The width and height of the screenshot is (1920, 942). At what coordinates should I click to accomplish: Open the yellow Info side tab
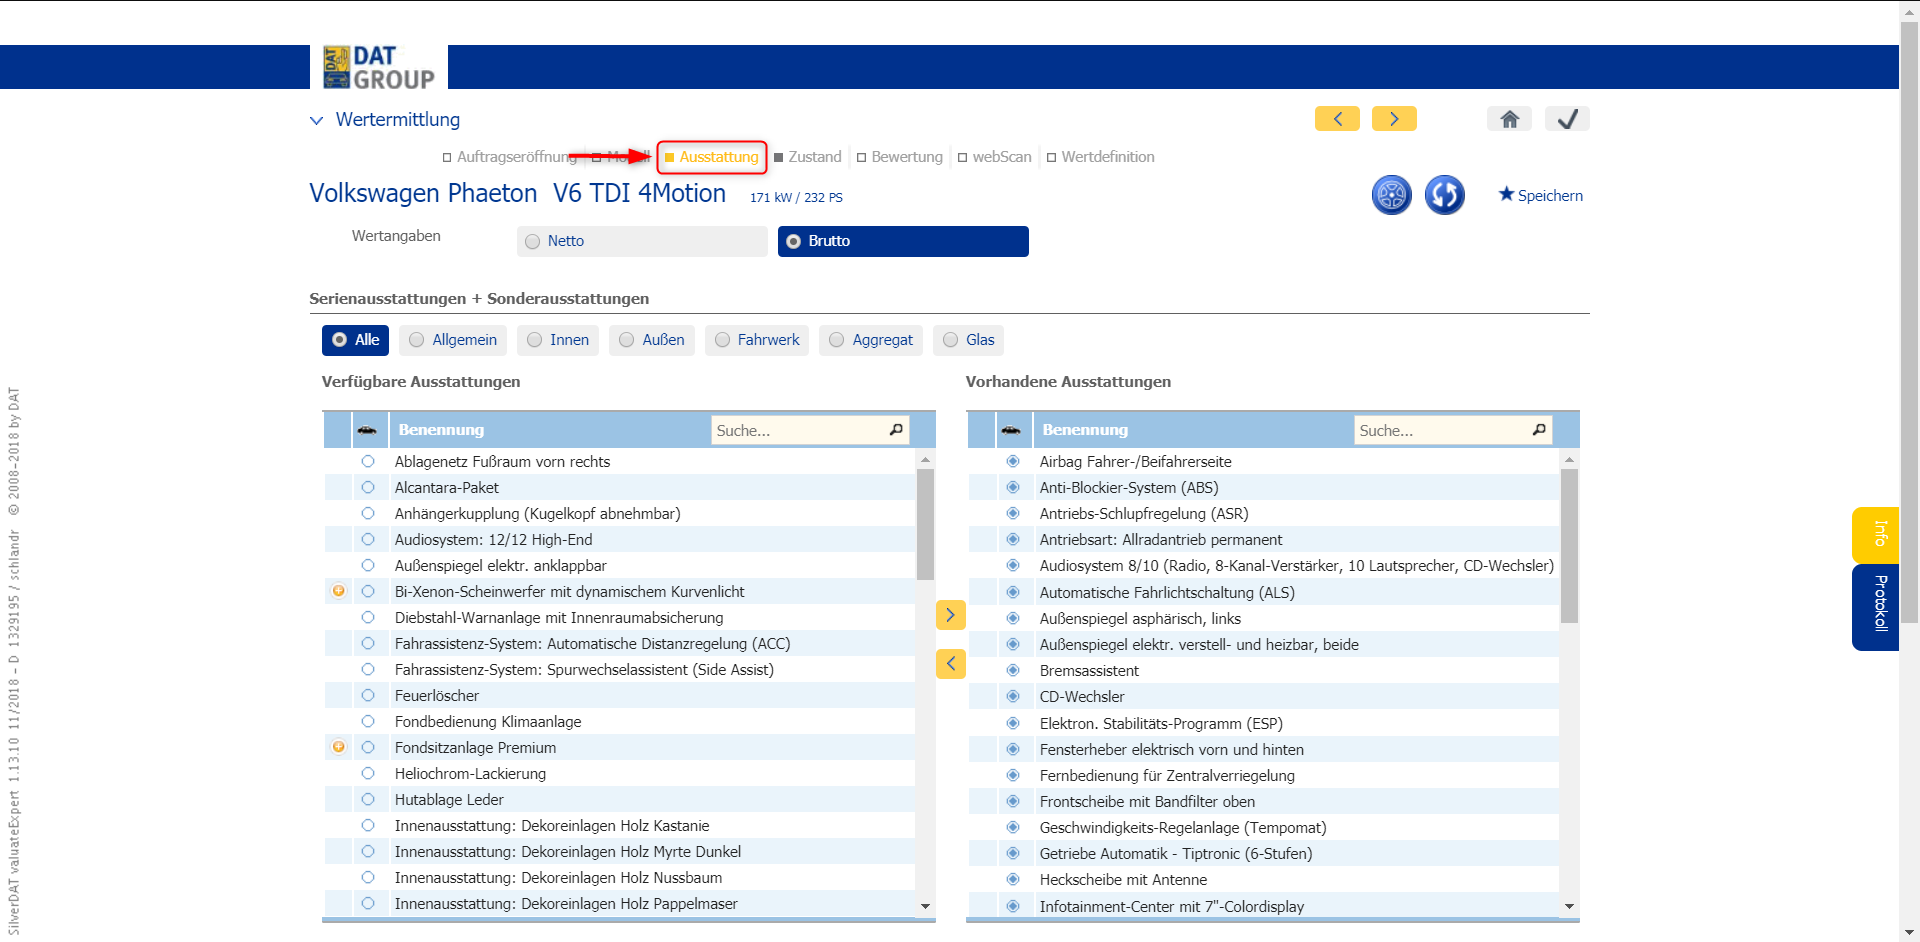[1876, 534]
